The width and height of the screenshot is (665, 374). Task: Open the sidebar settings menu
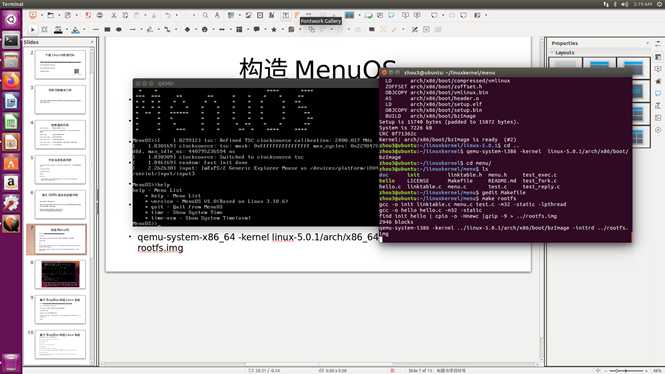658,43
